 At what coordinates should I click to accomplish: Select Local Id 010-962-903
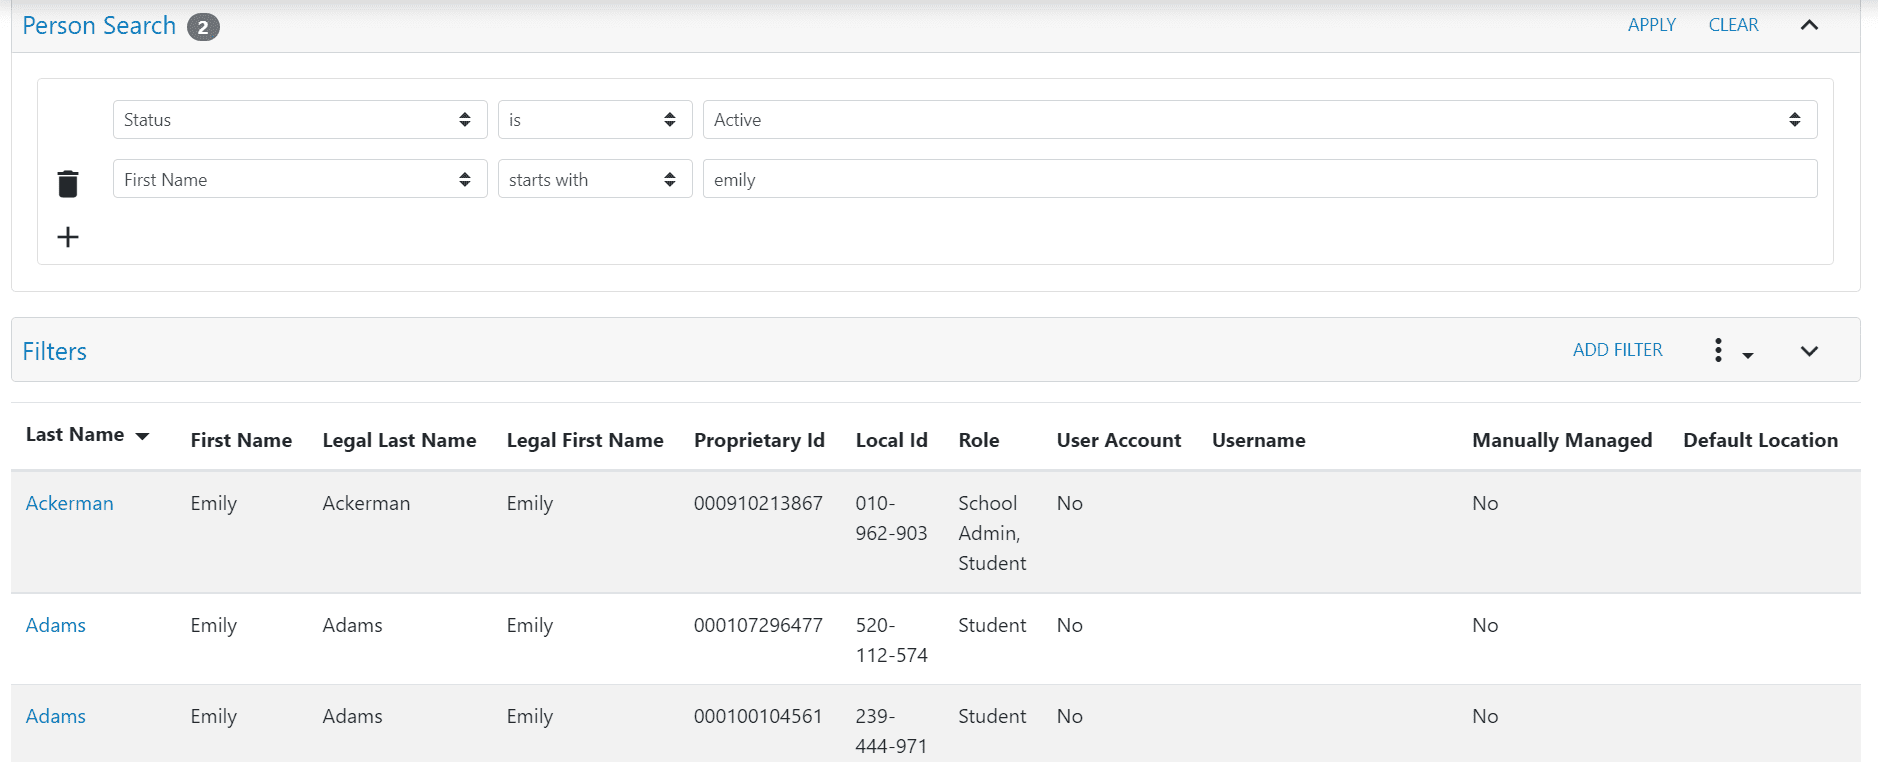pos(891,518)
